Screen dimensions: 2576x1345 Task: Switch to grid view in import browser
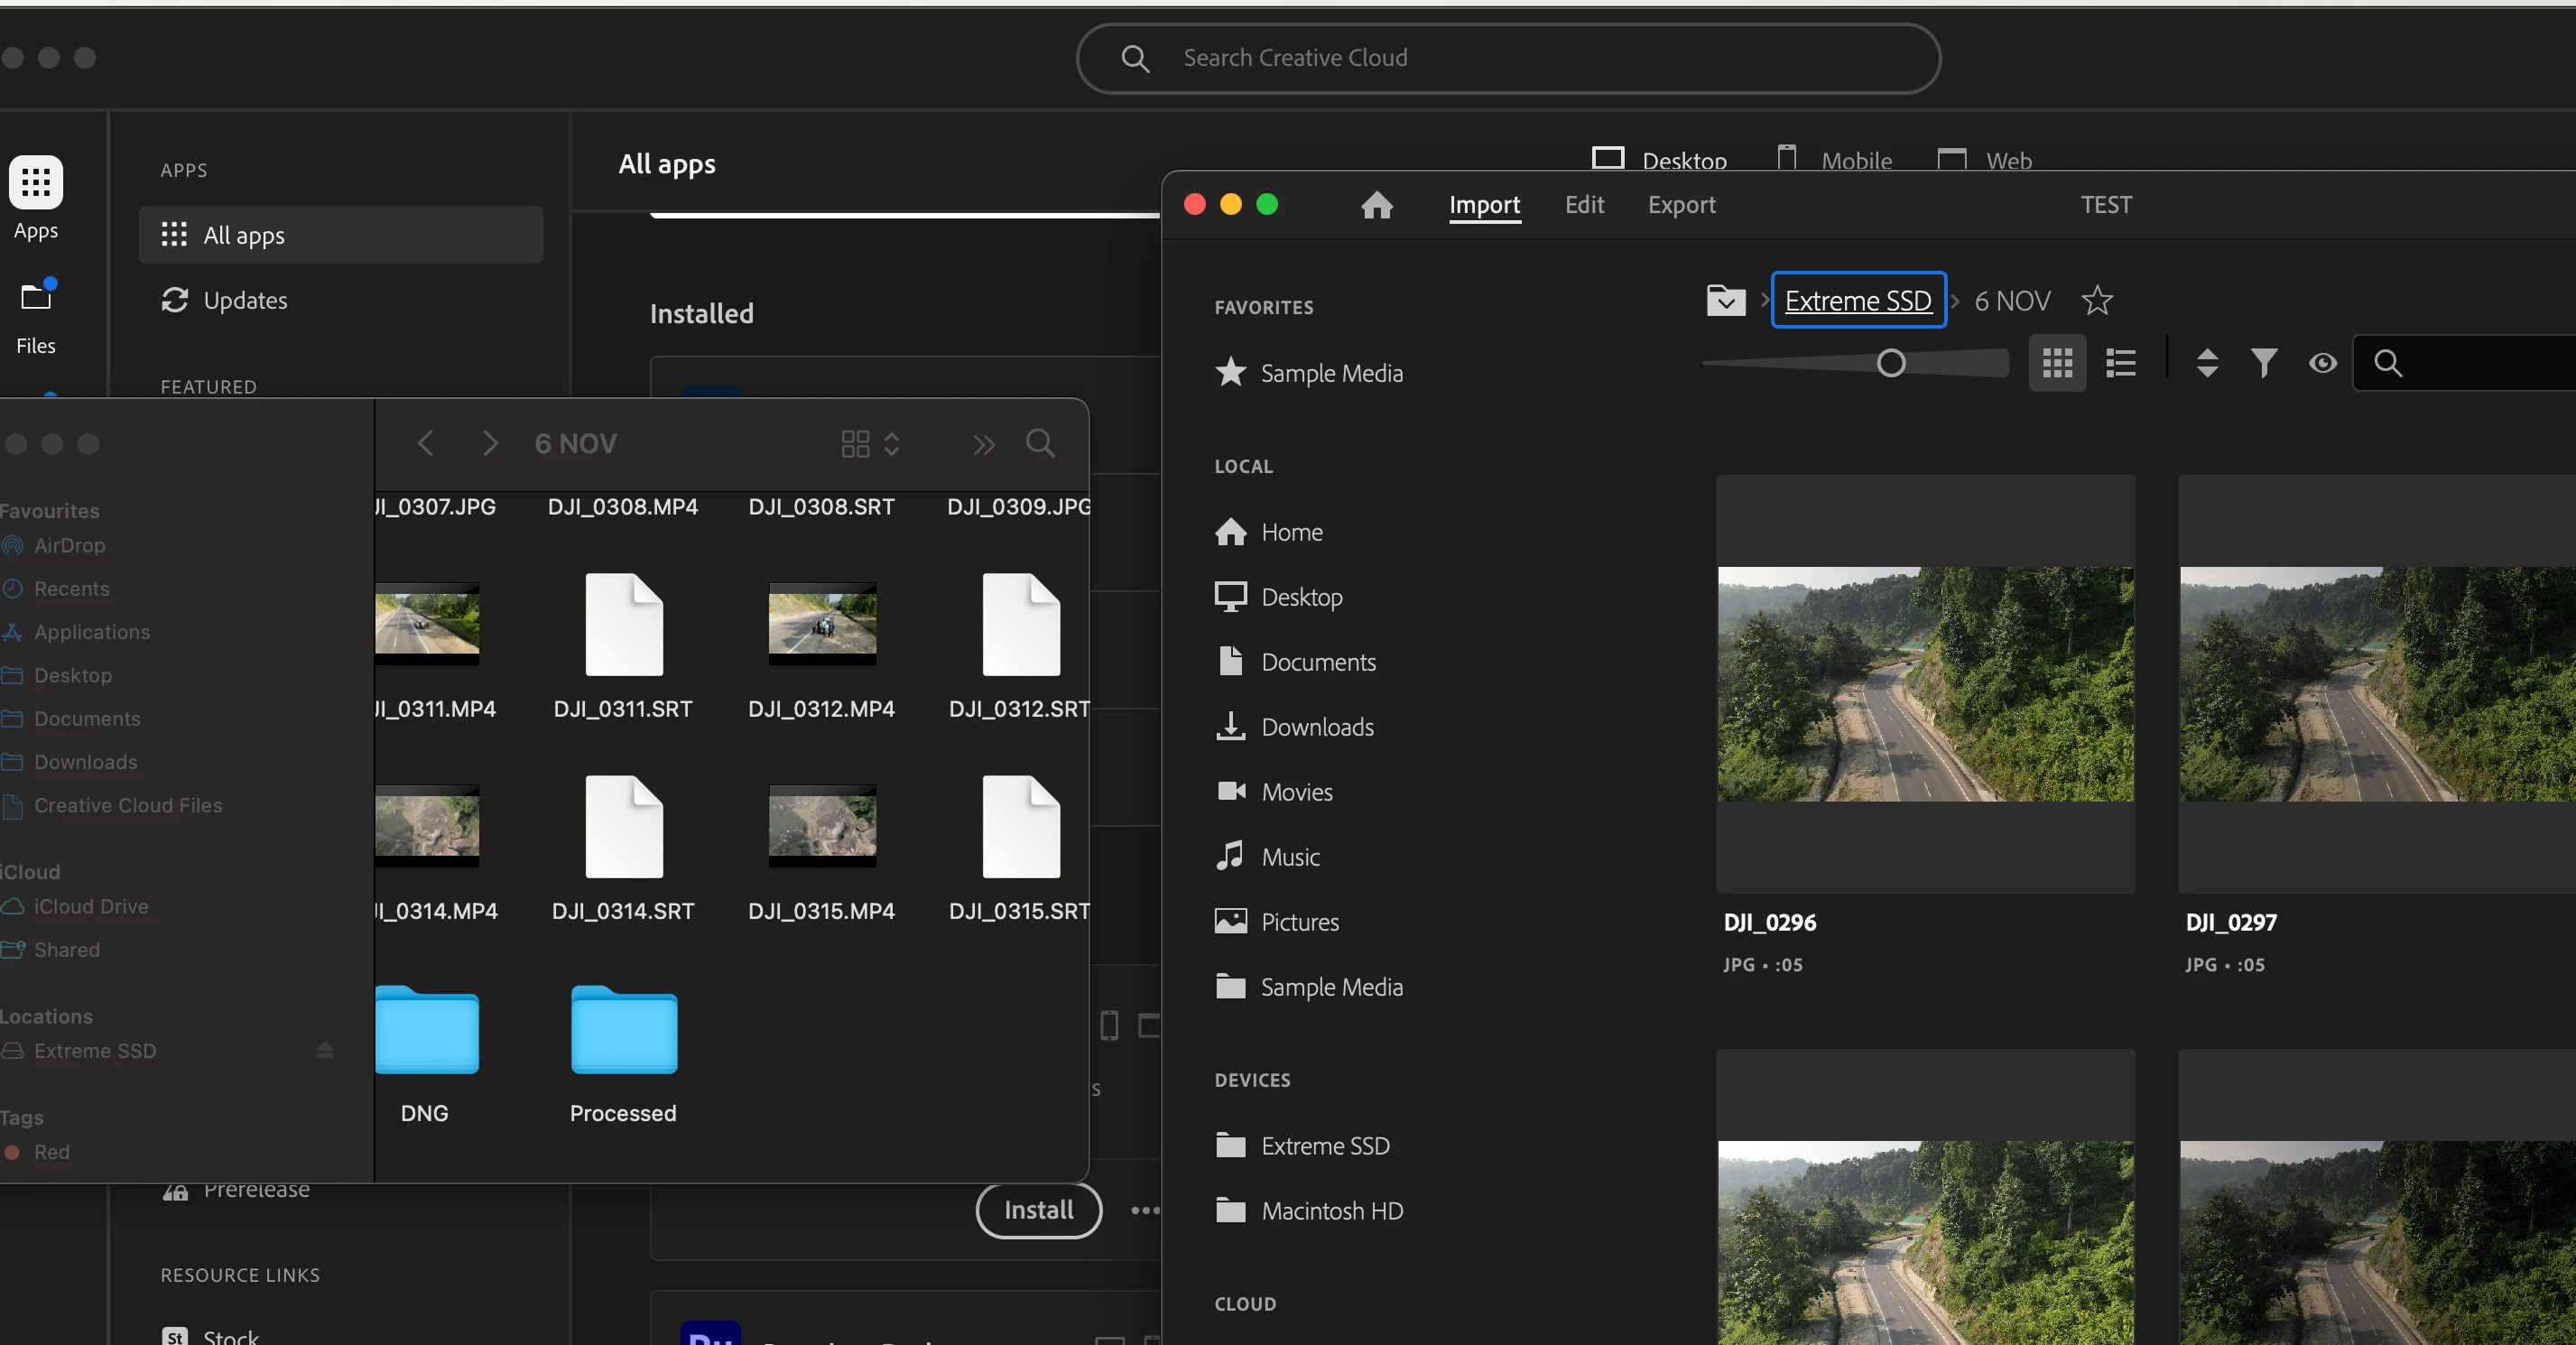[2056, 363]
